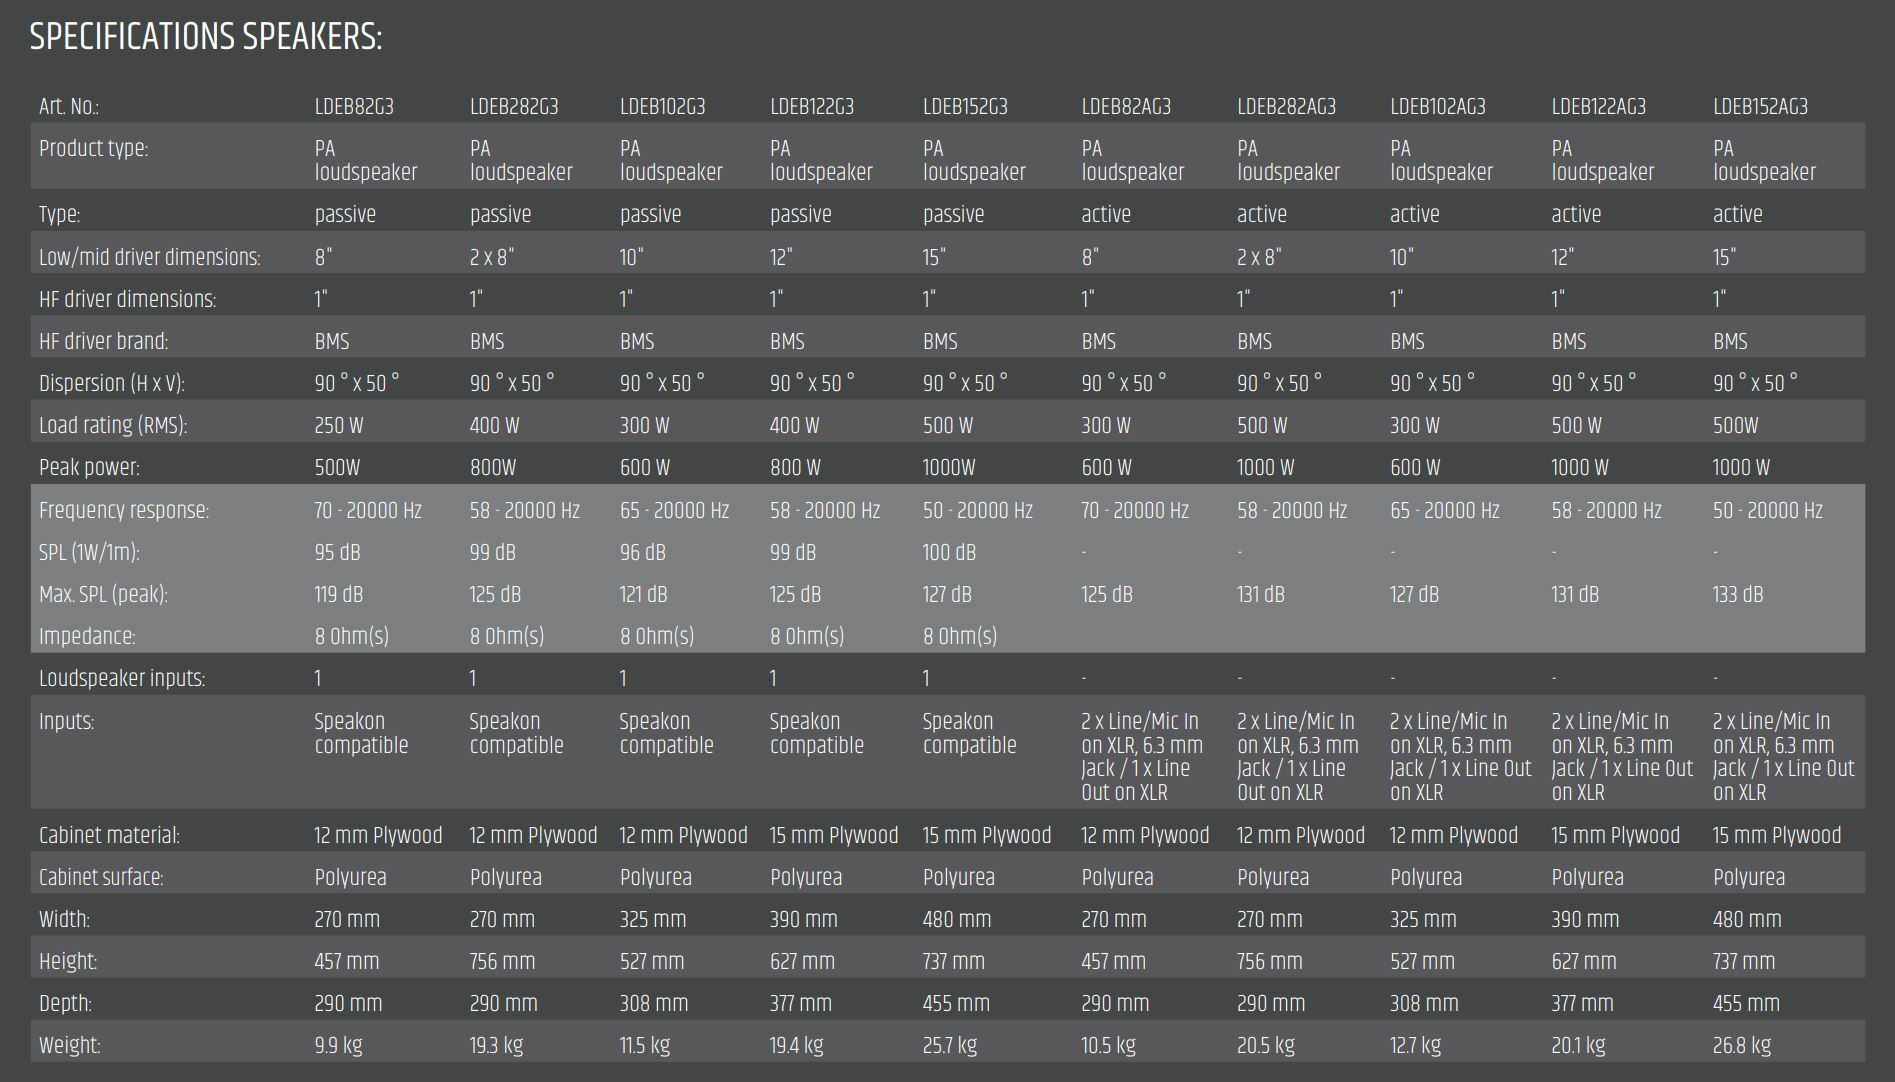Select the 100 dB SPL value
The width and height of the screenshot is (1895, 1082).
pos(947,553)
